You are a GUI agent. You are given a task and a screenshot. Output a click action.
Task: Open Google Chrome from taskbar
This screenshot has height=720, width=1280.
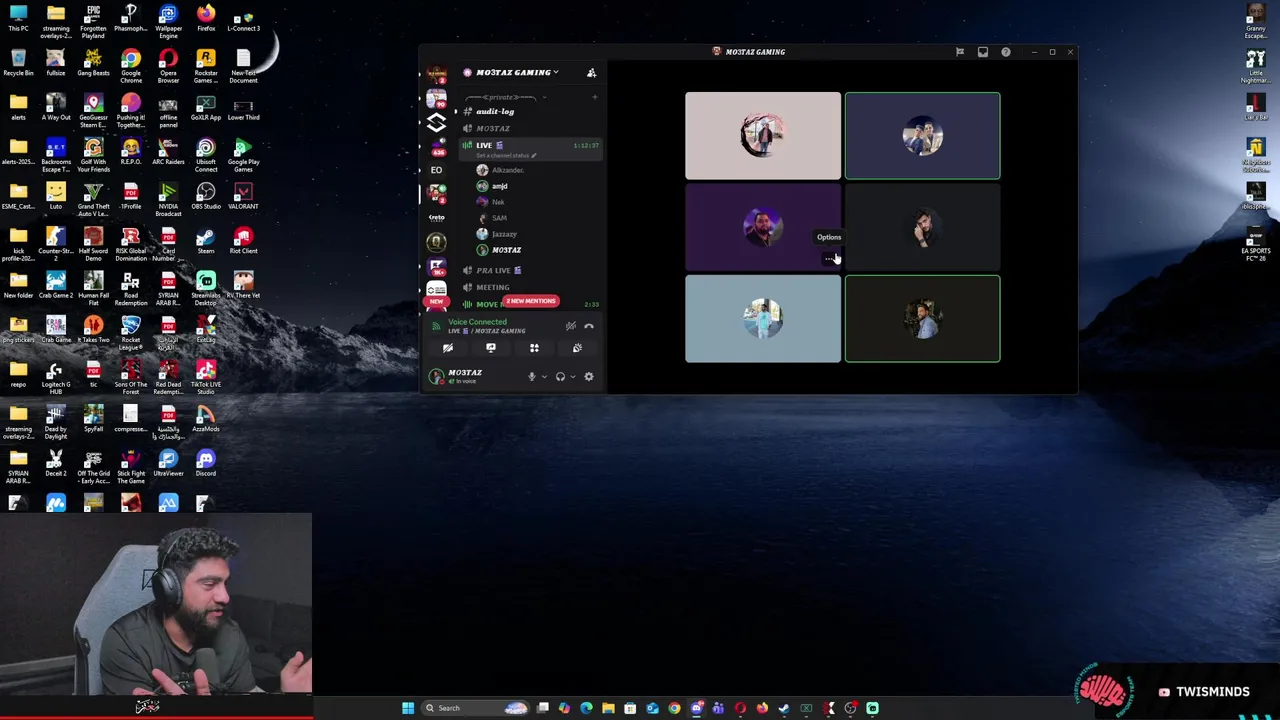[x=674, y=708]
